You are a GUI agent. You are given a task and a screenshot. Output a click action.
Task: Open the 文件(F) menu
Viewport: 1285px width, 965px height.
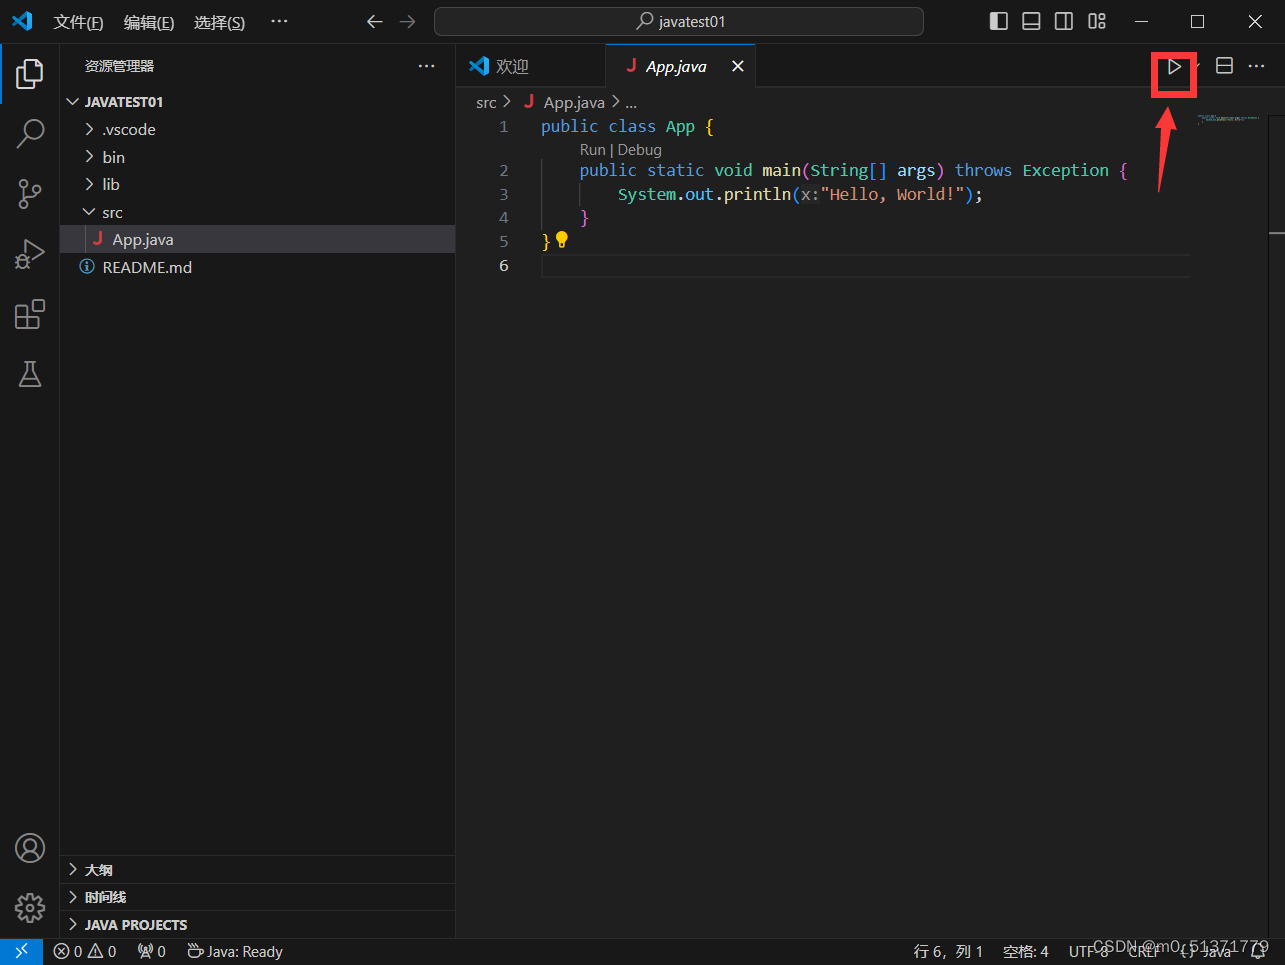[78, 22]
